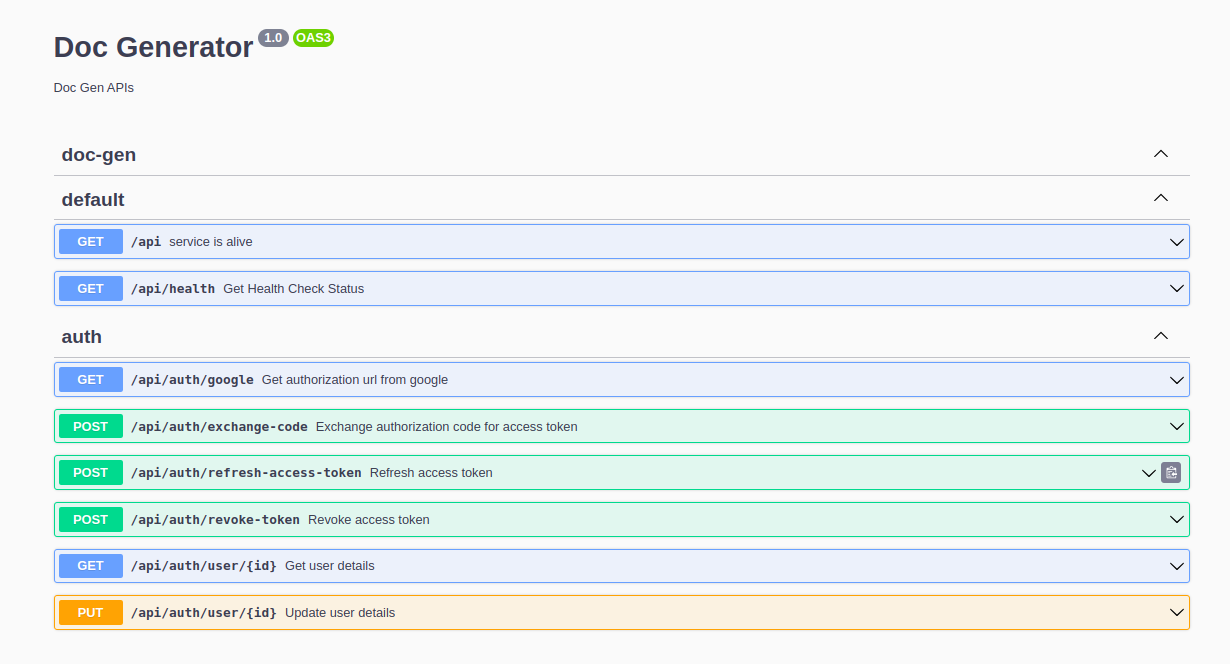
Task: Expand the /api endpoint details
Action: point(1177,241)
